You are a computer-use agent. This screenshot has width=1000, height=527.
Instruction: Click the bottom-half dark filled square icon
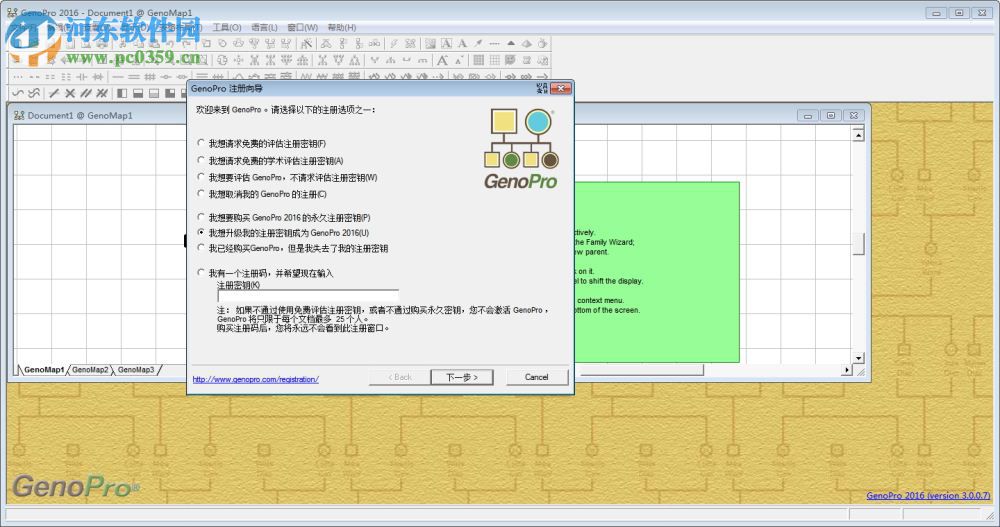[138, 93]
